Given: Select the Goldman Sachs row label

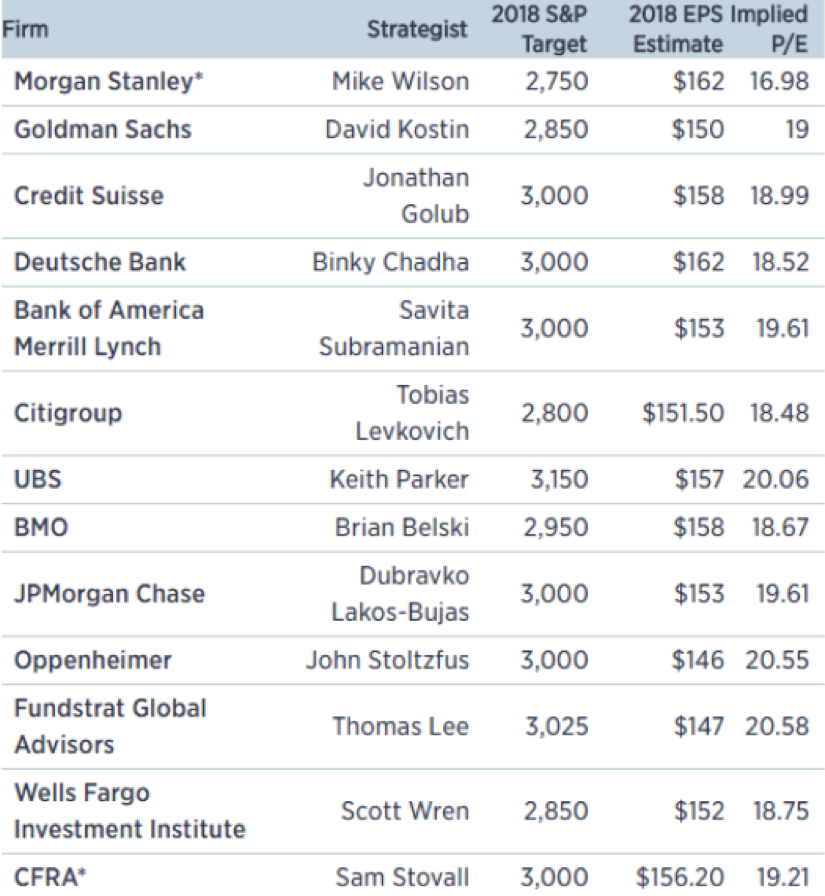Looking at the screenshot, I should tap(102, 130).
